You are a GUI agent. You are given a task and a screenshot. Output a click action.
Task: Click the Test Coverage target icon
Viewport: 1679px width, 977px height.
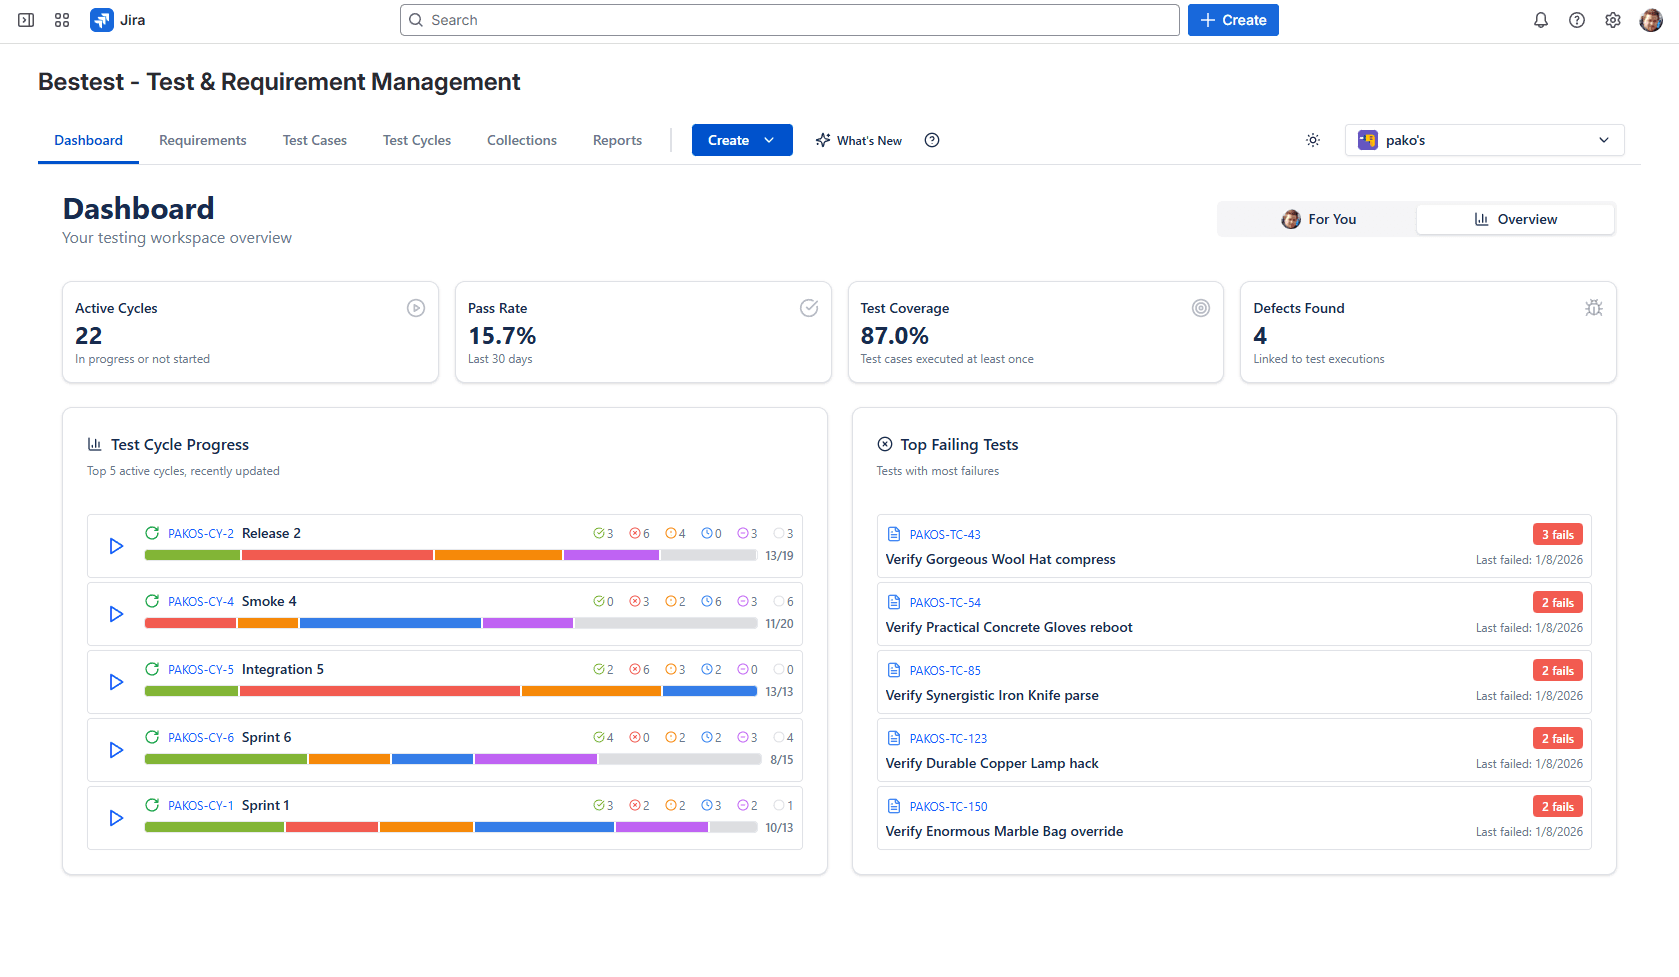point(1201,308)
